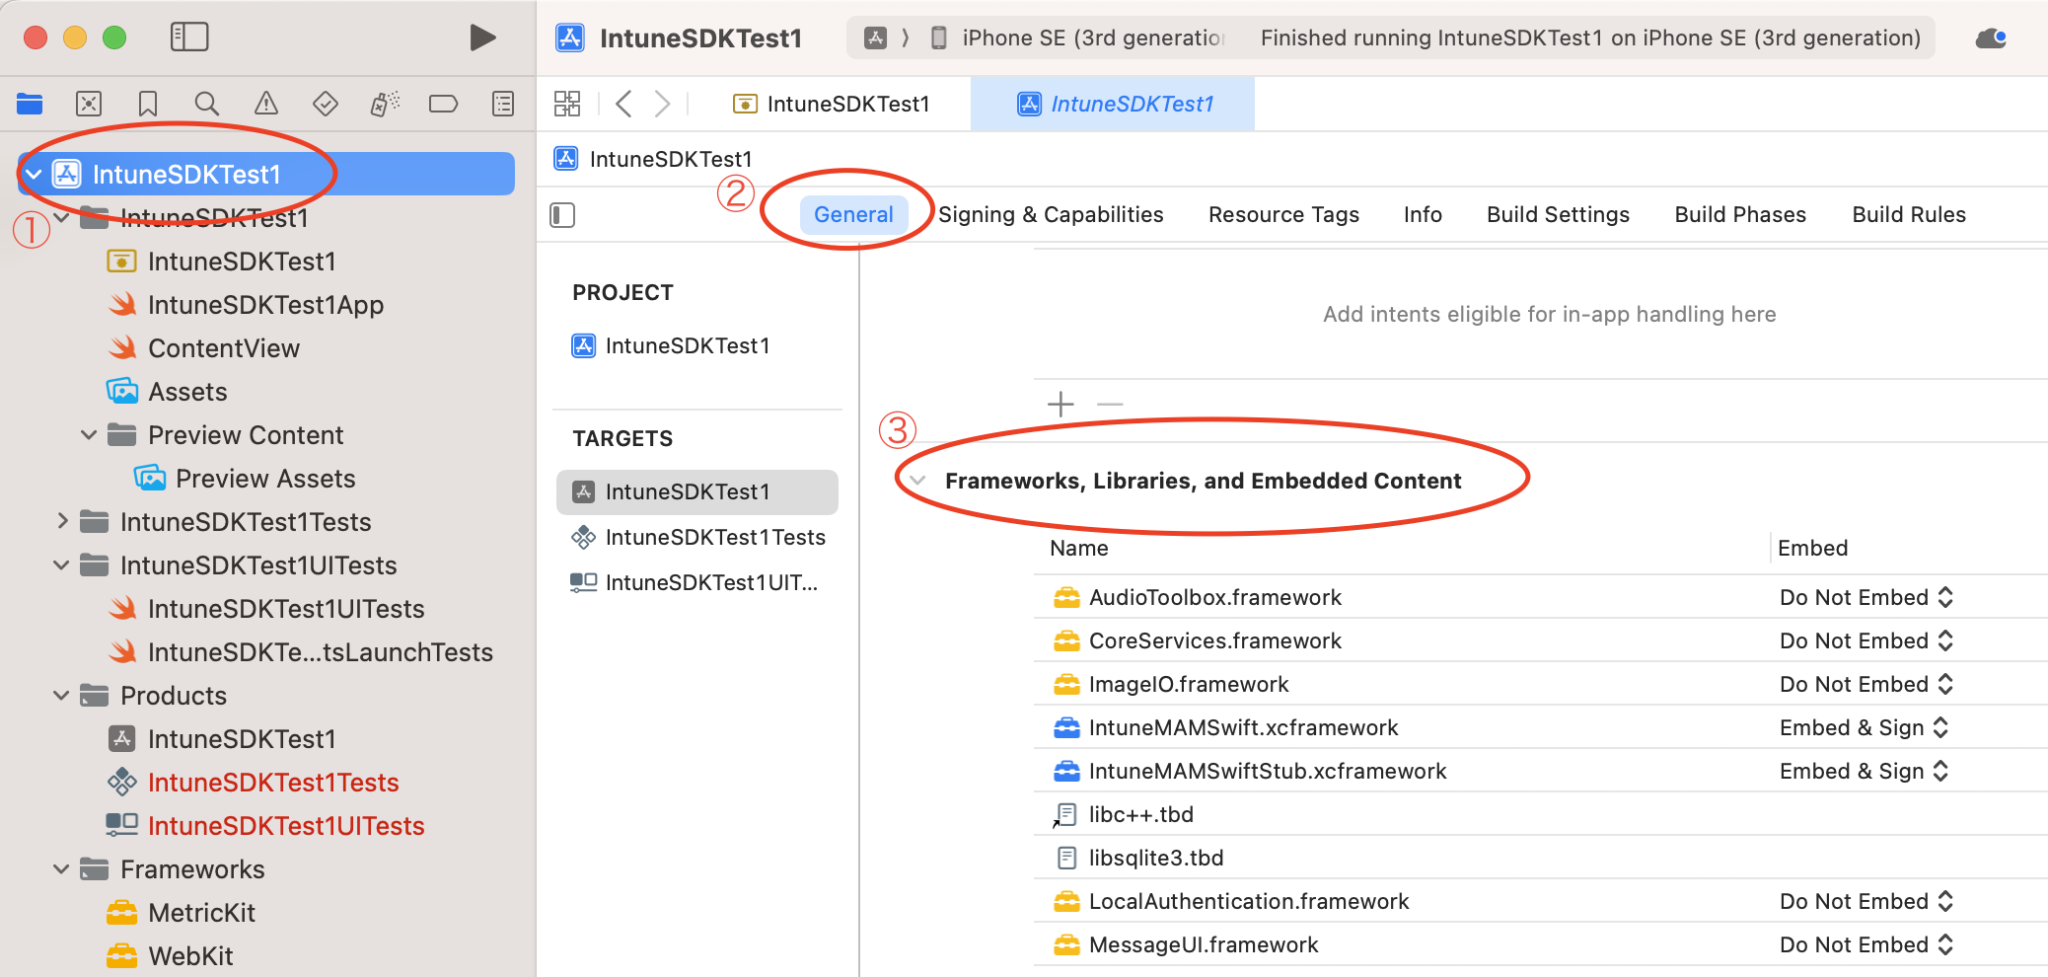Open the Issue navigator warning icon
This screenshot has width=2048, height=977.
pos(266,103)
